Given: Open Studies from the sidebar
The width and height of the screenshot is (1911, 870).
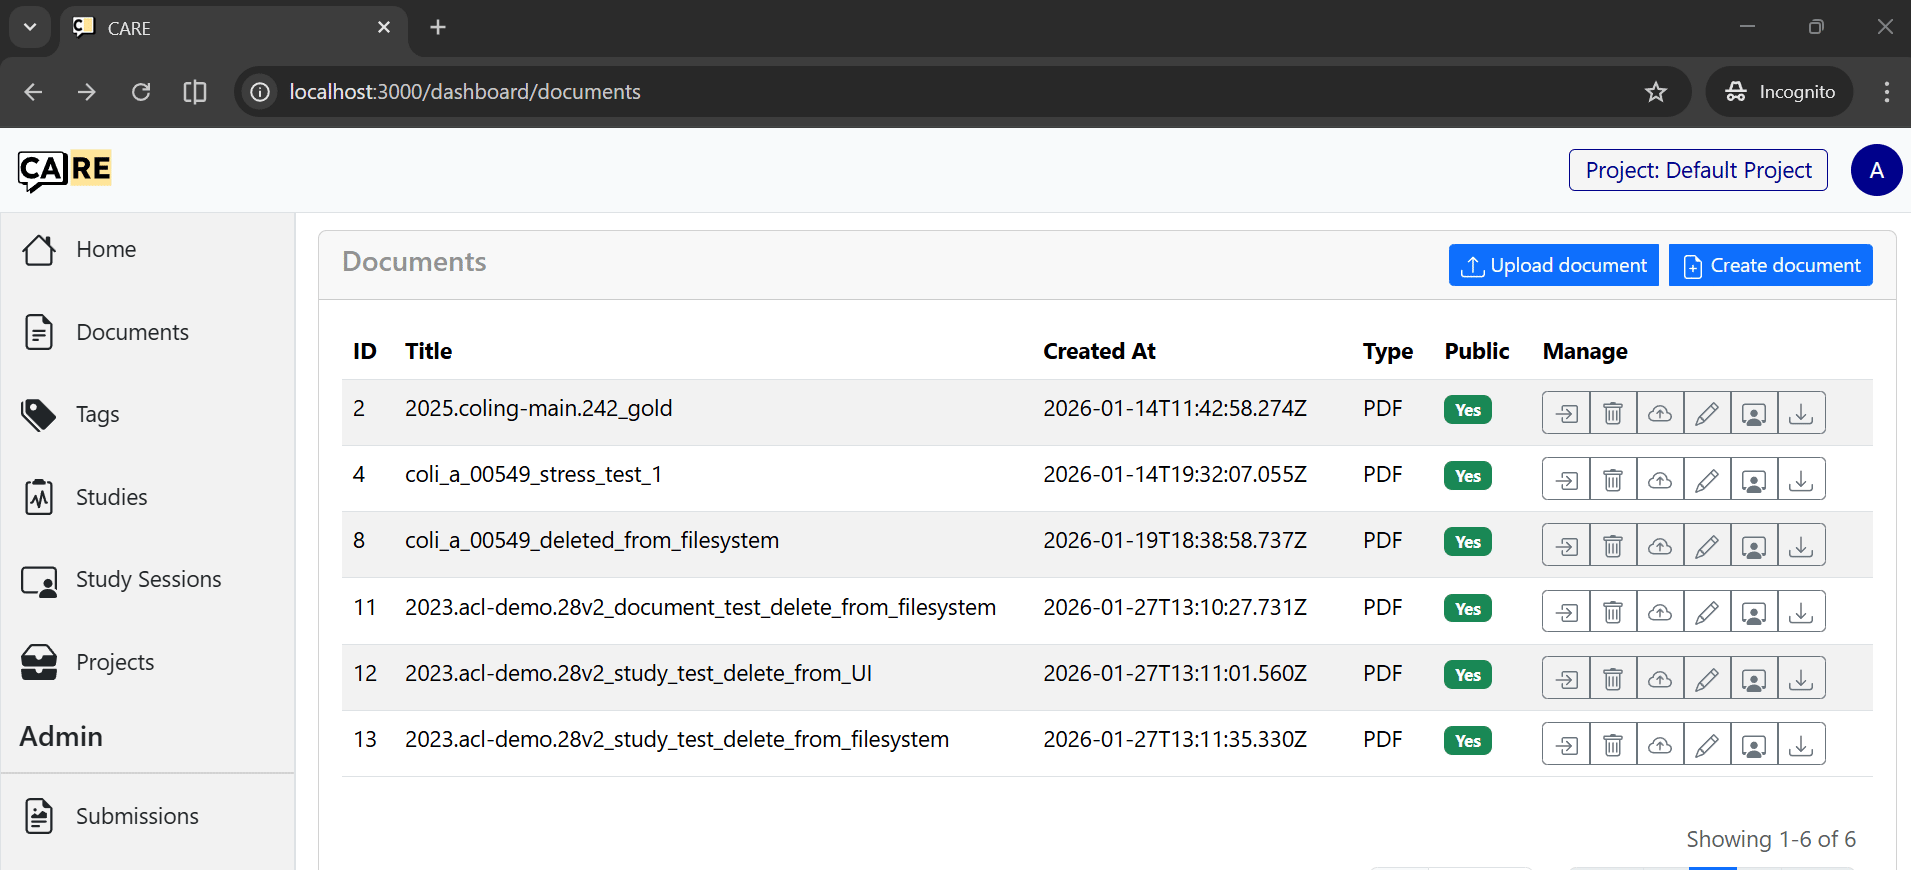Looking at the screenshot, I should [111, 497].
